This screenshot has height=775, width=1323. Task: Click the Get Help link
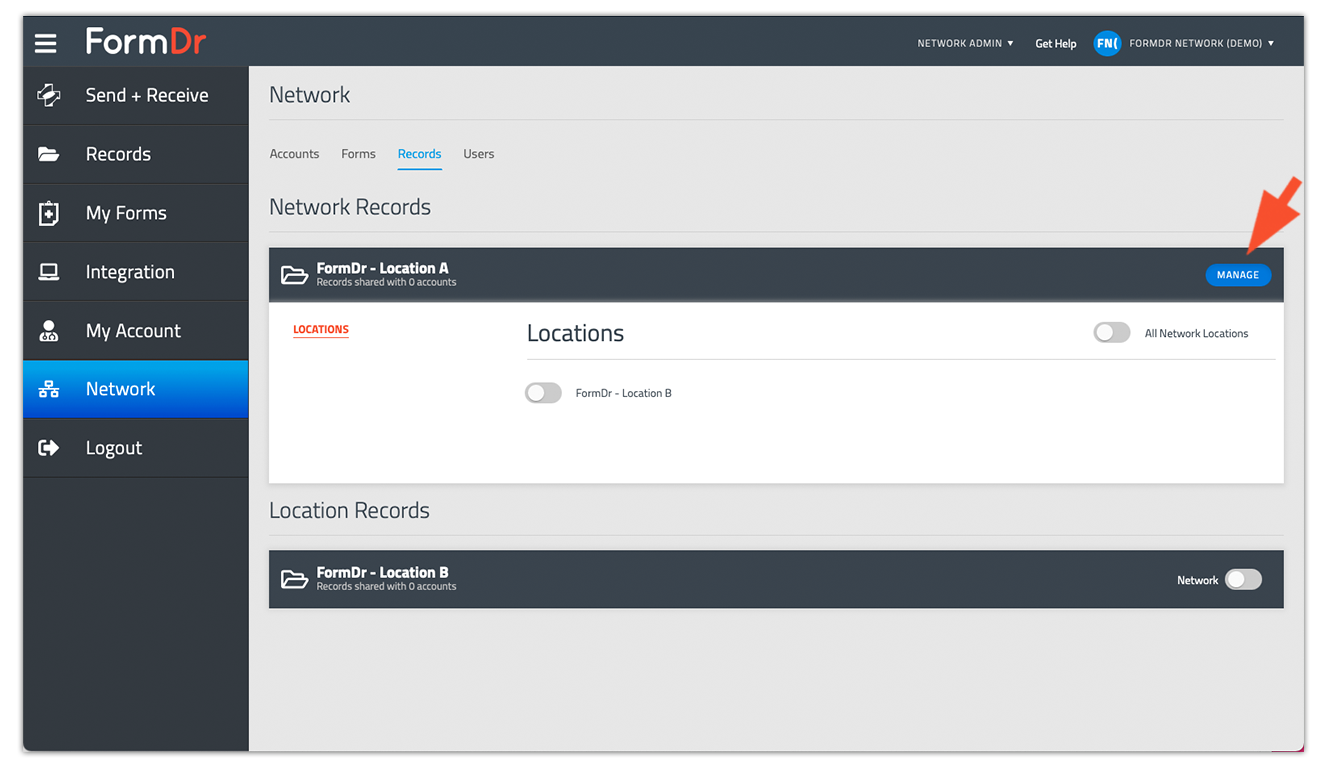1056,43
